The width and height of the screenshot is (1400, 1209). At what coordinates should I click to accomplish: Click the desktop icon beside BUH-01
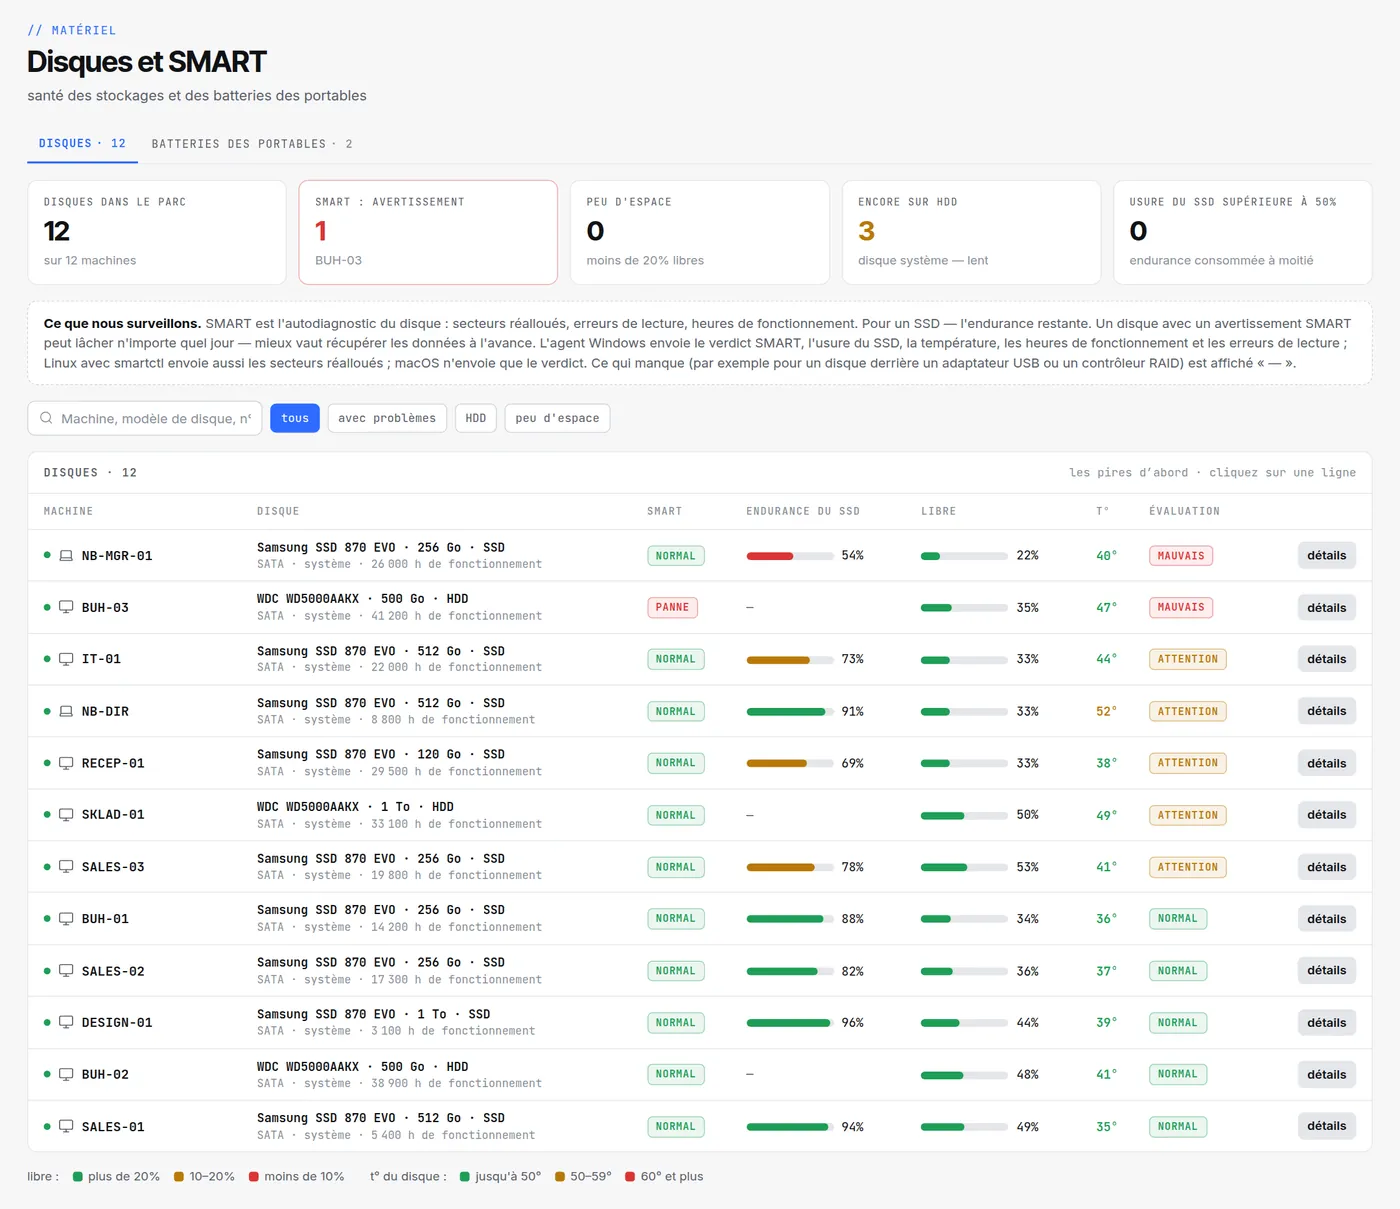66,919
